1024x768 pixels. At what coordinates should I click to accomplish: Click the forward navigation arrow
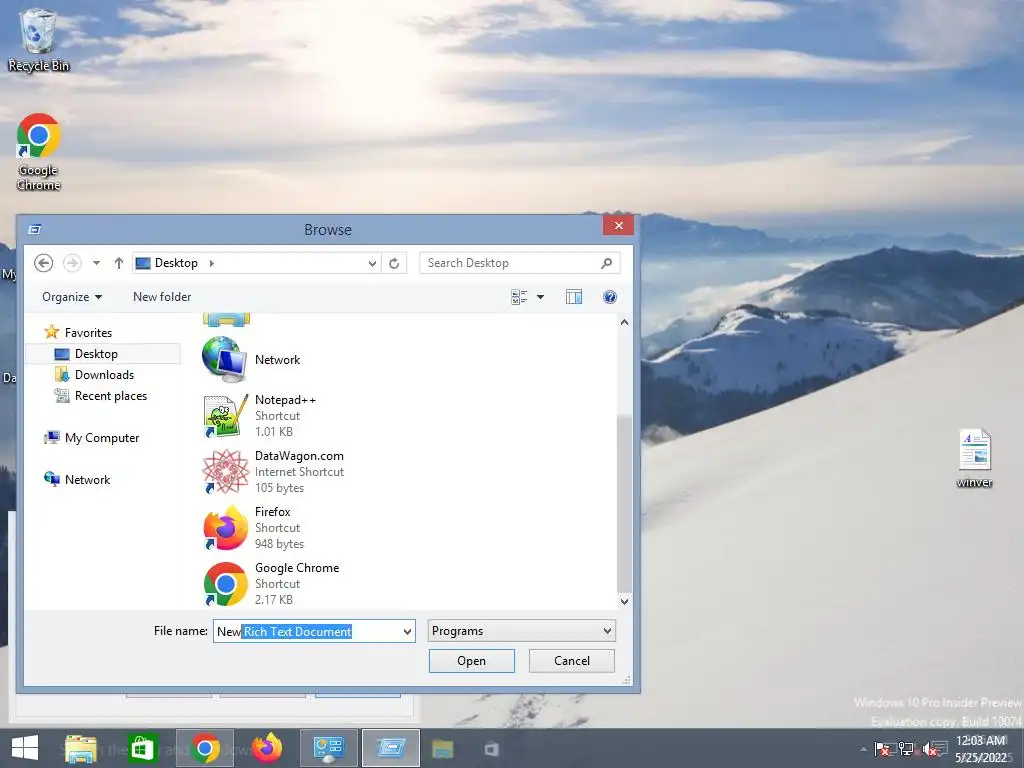click(72, 263)
